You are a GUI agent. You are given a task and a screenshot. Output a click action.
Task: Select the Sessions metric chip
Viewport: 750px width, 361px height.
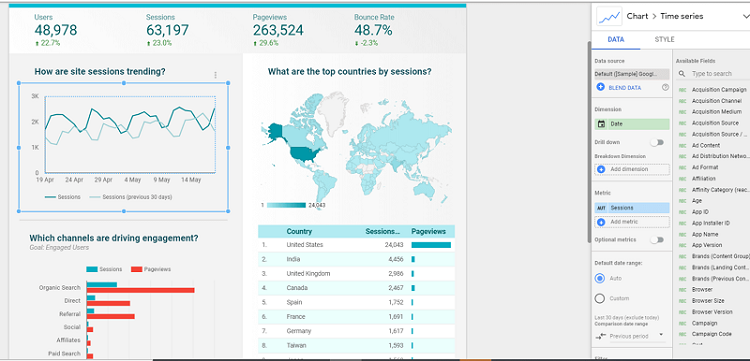pyautogui.click(x=632, y=208)
